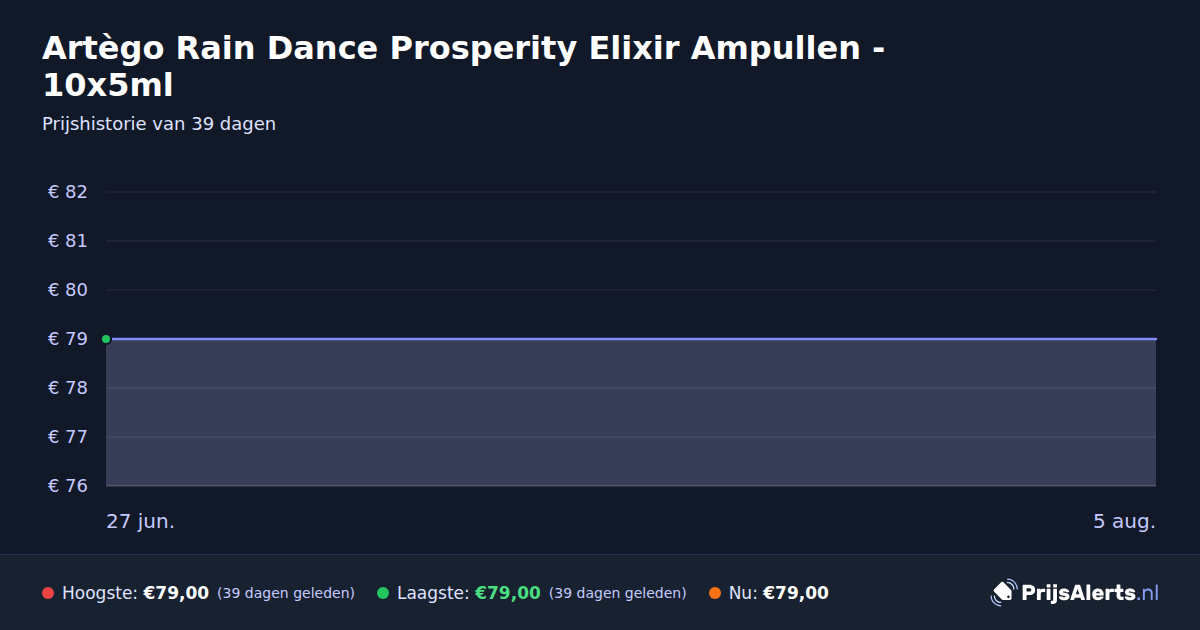This screenshot has width=1200, height=630.
Task: Select the 5 aug. end date label
Action: click(1124, 521)
